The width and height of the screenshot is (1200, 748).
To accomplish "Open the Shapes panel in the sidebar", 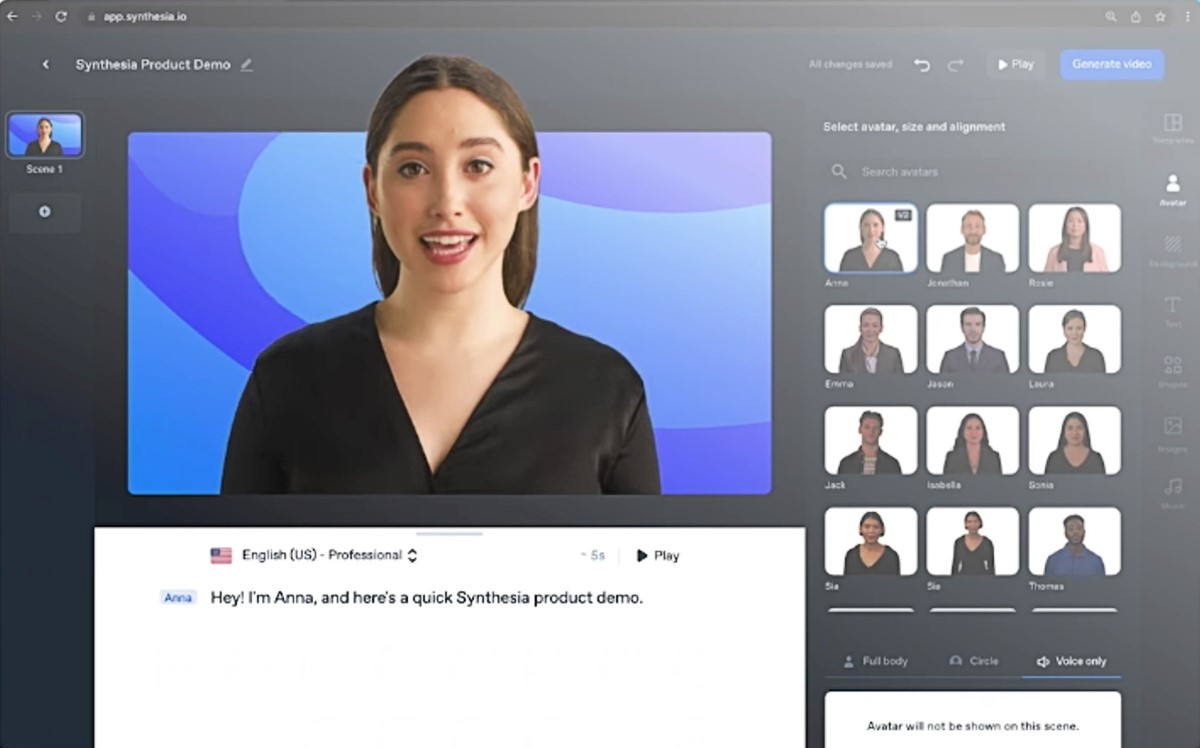I will pos(1172,371).
